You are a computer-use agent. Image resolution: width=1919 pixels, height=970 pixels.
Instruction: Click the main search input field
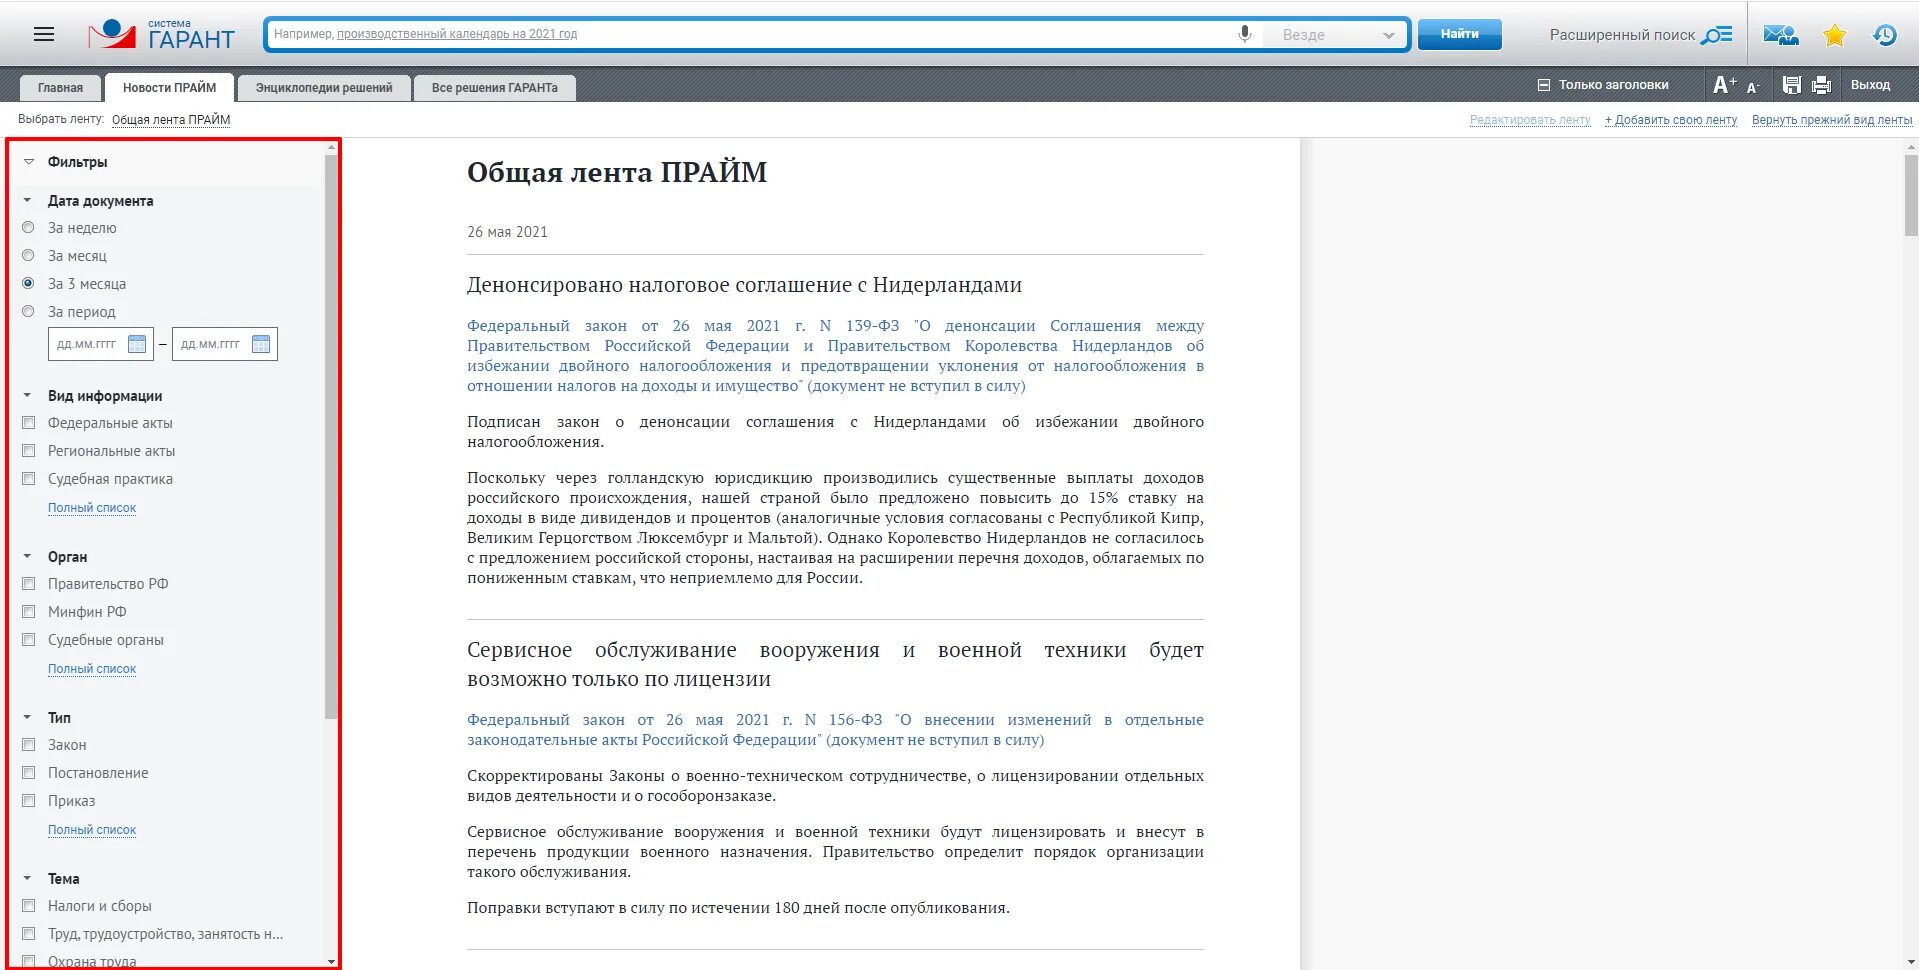[750, 34]
